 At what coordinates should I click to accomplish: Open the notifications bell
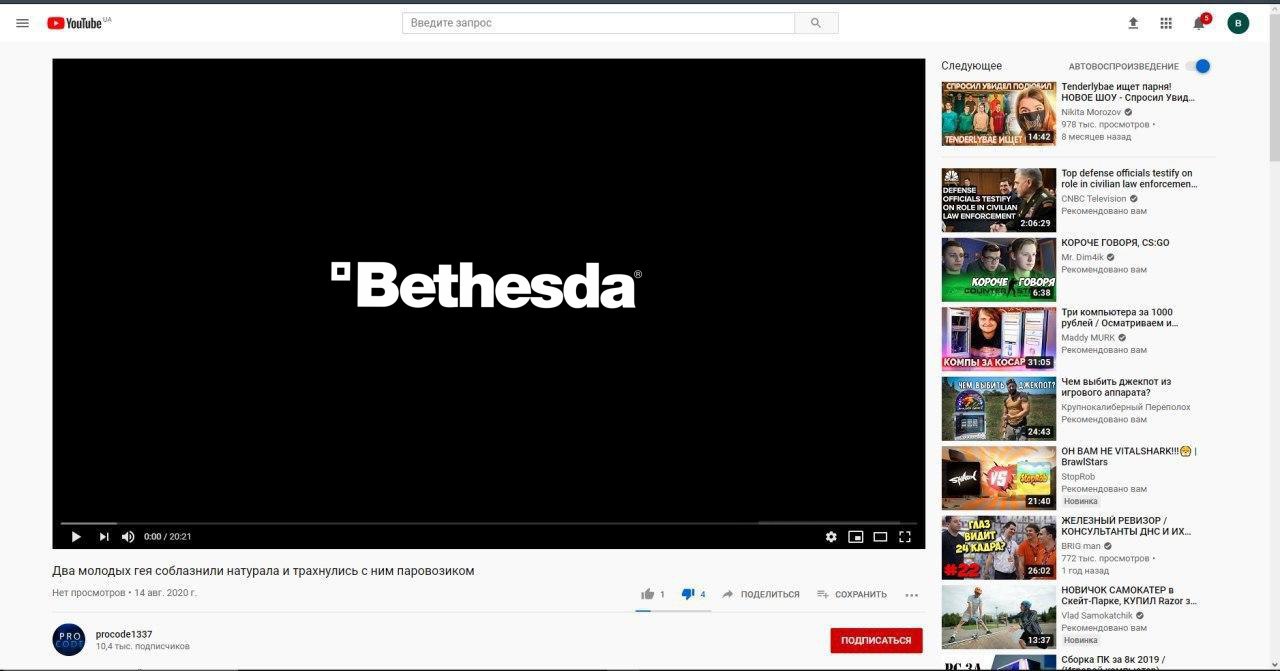1199,23
